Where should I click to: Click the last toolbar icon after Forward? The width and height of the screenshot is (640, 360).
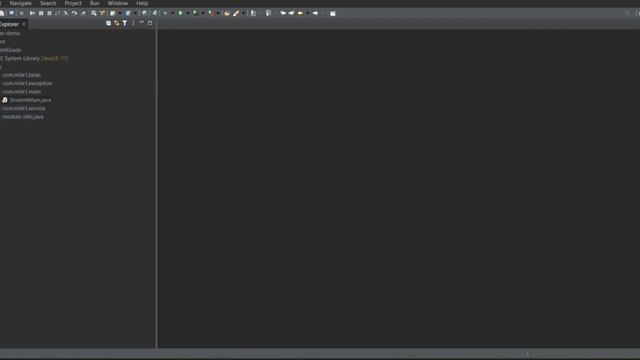click(x=333, y=13)
